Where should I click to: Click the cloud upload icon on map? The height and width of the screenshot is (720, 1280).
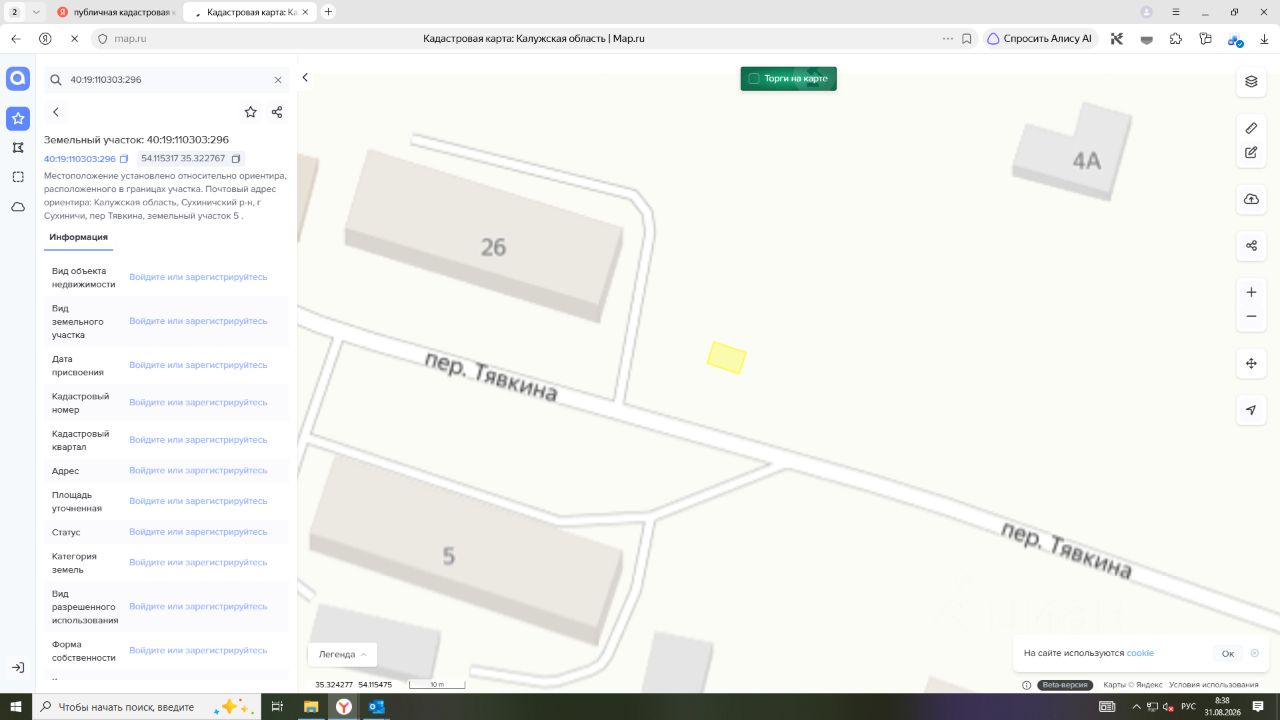[x=1251, y=199]
